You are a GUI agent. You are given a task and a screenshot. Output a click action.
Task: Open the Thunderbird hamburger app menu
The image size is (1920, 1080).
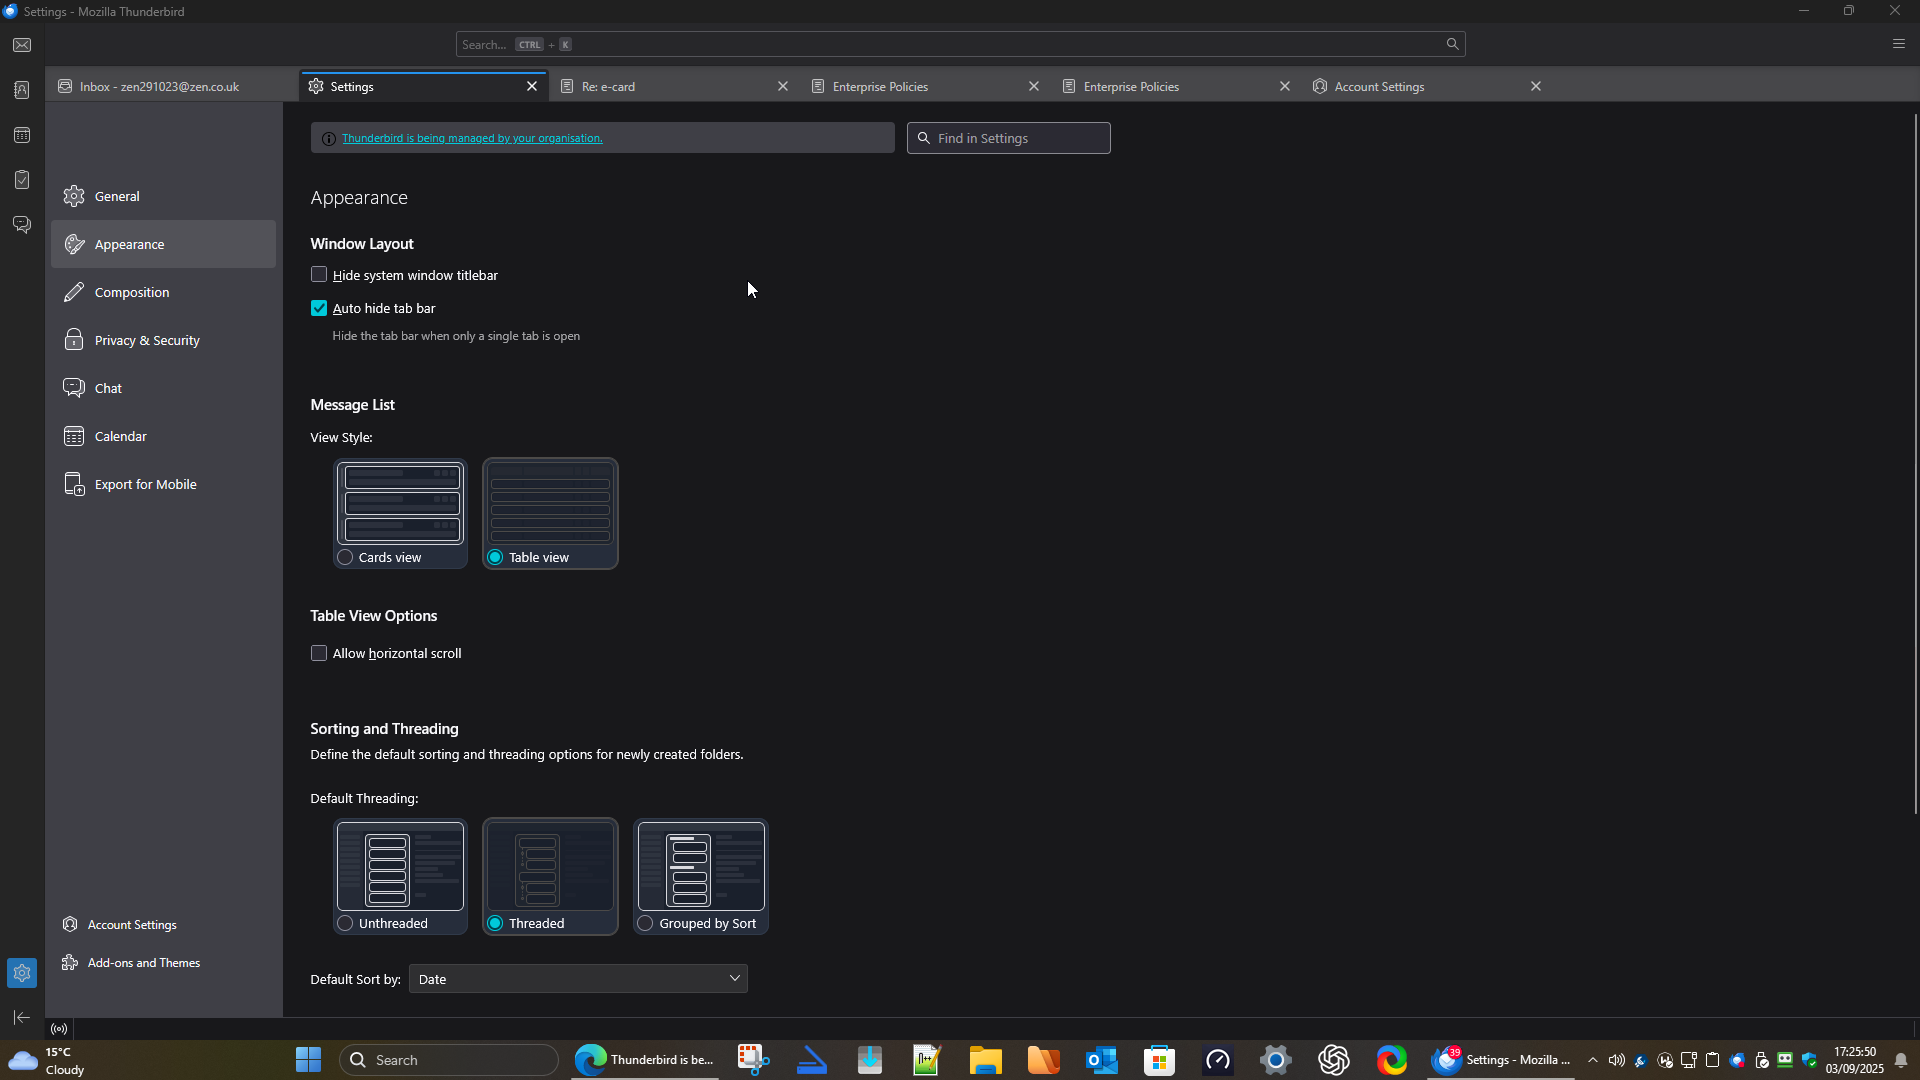pos(1898,44)
